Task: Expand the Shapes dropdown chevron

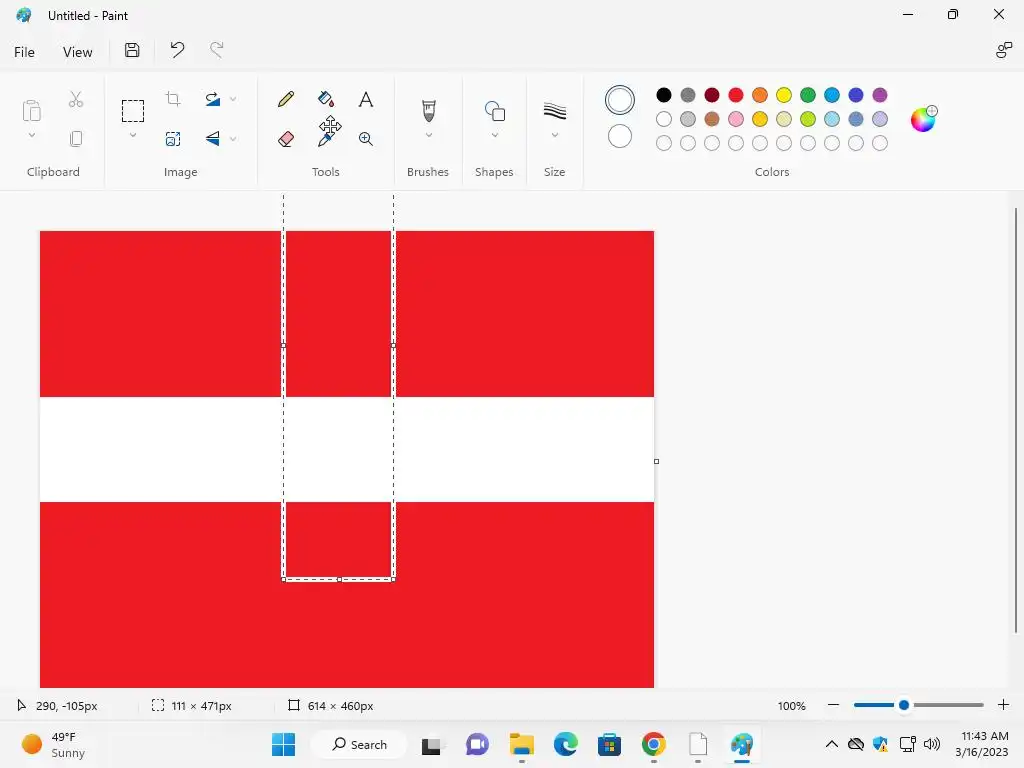Action: pyautogui.click(x=494, y=135)
